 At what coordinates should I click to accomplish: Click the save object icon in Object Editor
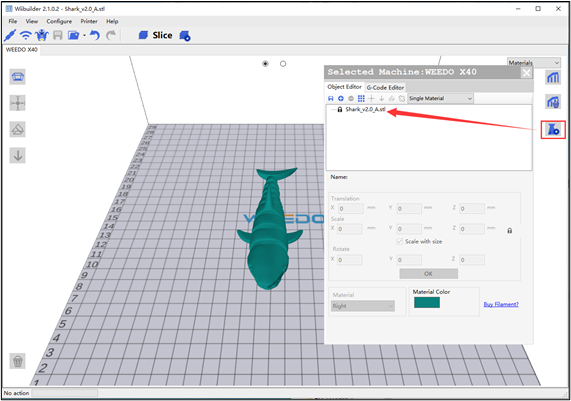(x=331, y=98)
